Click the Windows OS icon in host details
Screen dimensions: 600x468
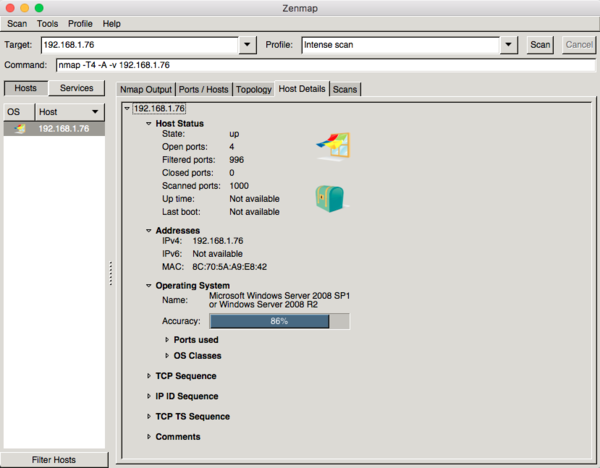(333, 146)
